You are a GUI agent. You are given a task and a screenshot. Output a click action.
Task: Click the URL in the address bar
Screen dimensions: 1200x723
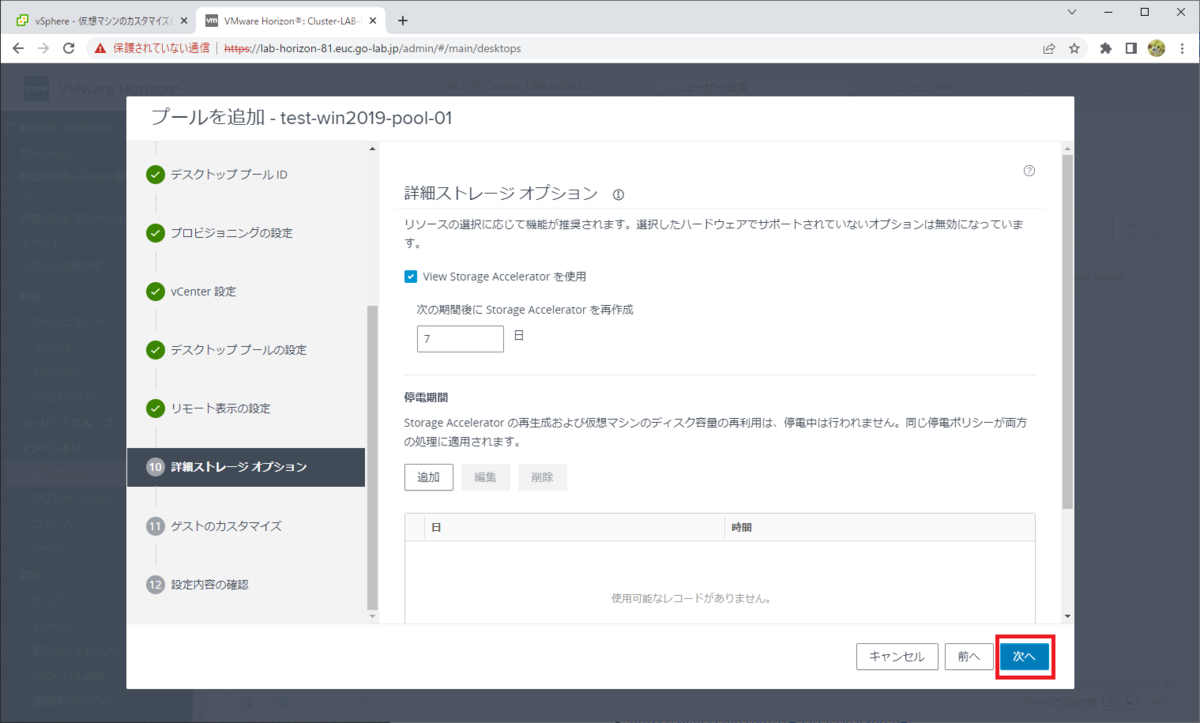click(x=372, y=48)
